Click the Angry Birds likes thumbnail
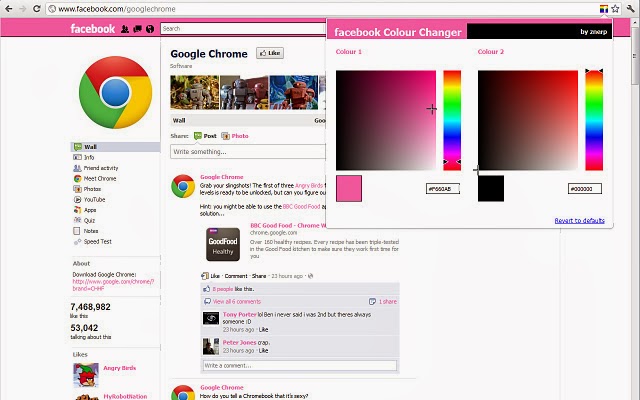Screen dimensions: 640x400 click(x=86, y=375)
